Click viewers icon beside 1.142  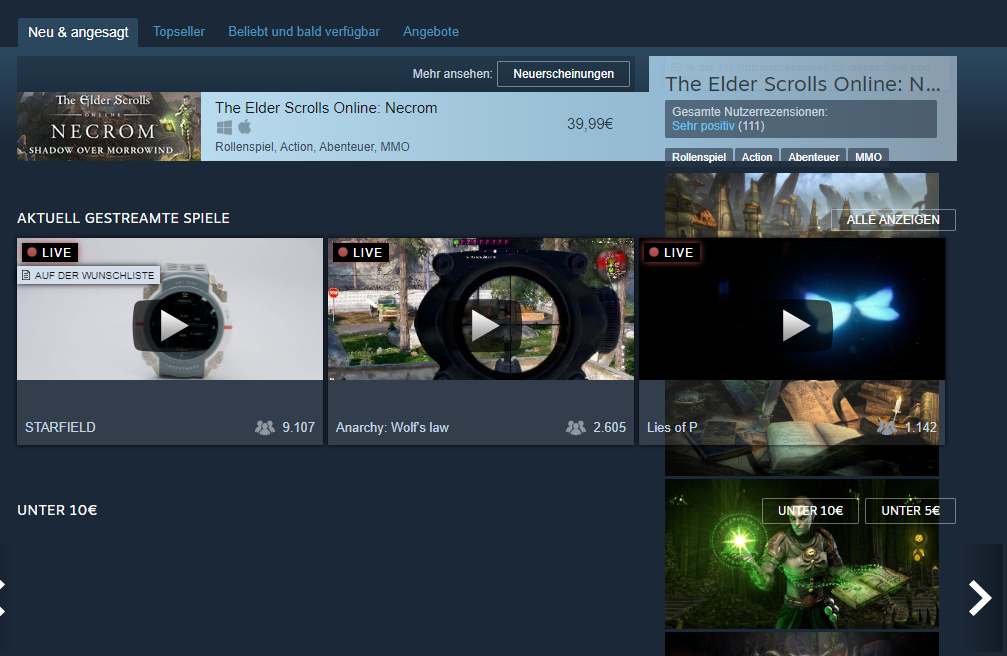point(886,427)
